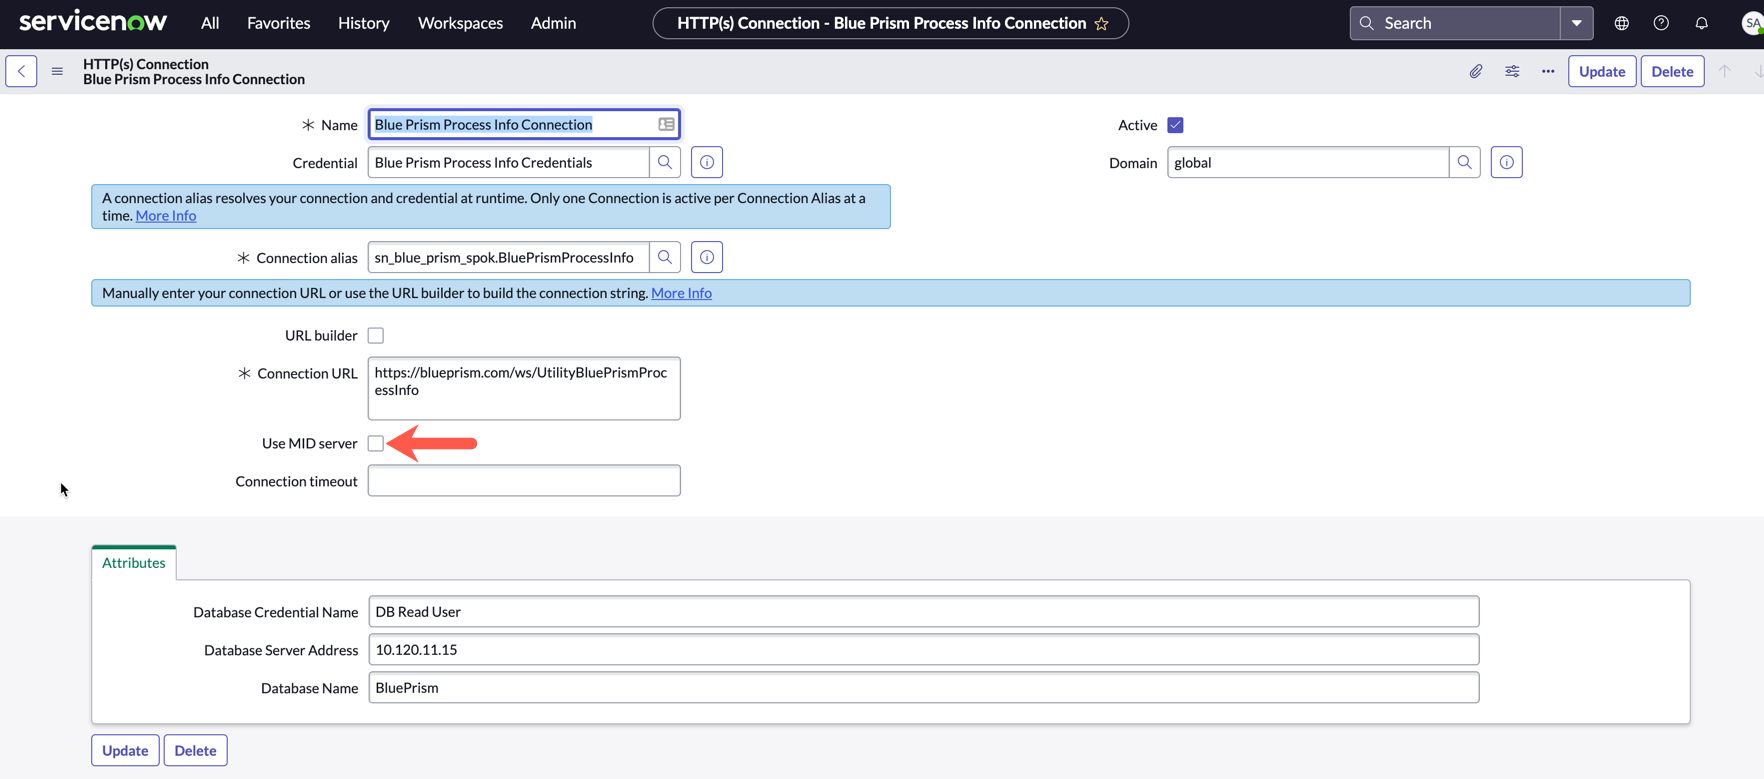Screen dimensions: 1764x779
Task: Click the Connection alias input field
Action: (509, 257)
